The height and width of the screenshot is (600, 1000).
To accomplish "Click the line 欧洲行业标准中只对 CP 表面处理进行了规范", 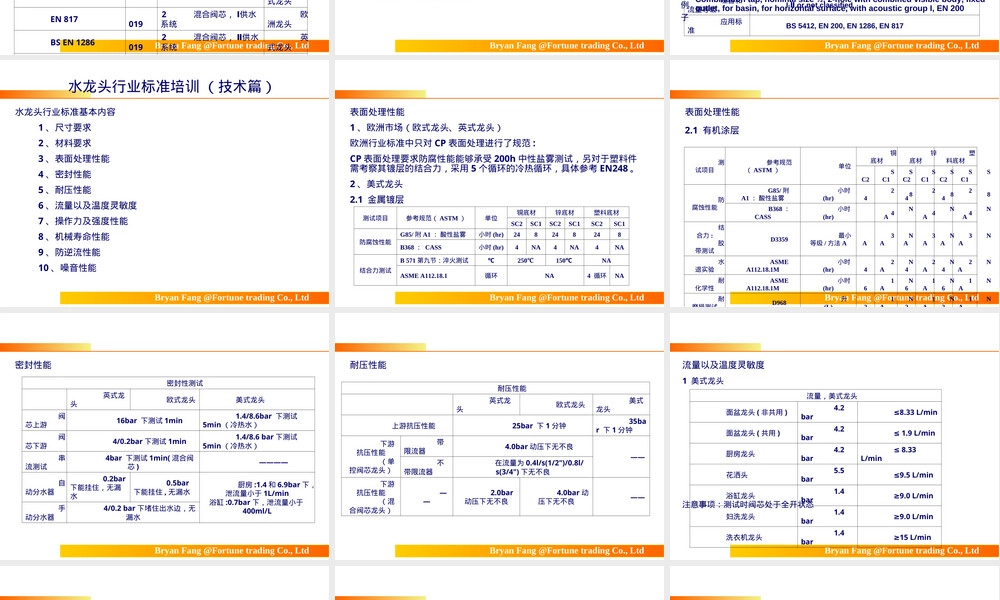I will point(443,143).
